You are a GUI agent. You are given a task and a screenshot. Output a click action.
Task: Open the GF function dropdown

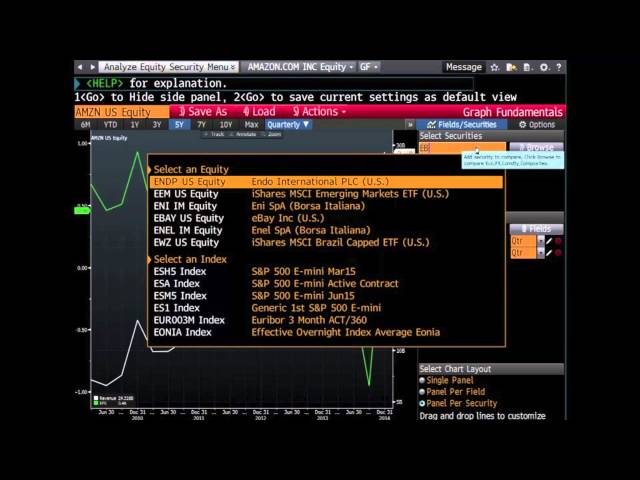pos(369,67)
